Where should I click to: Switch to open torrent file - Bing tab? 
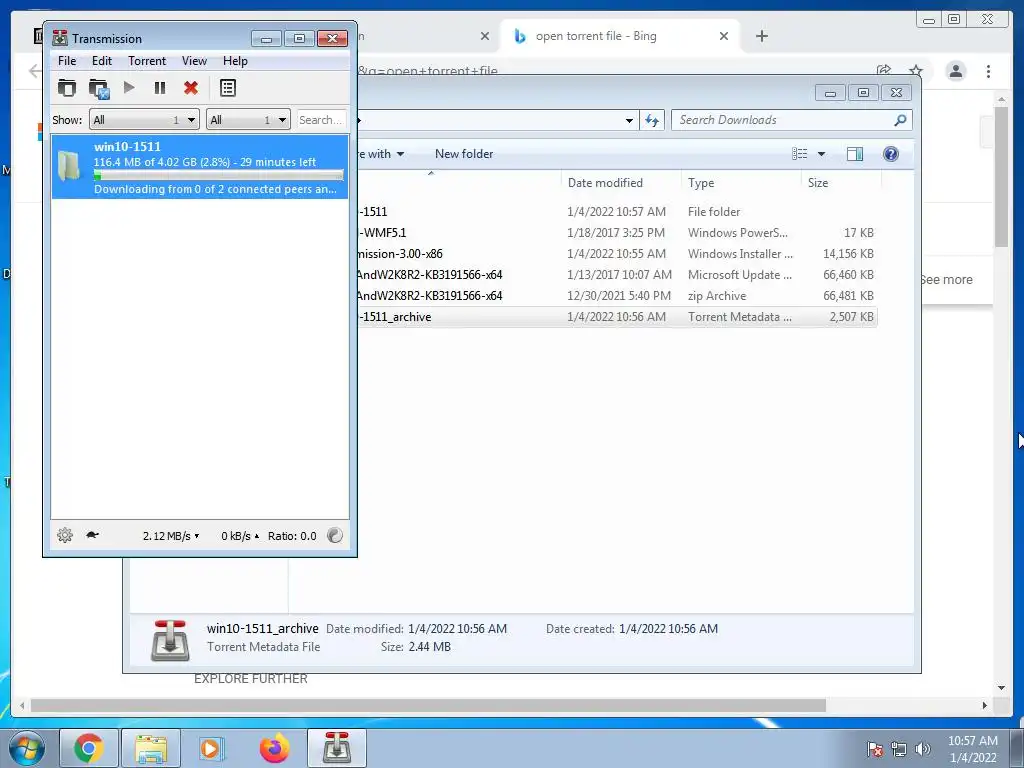(x=620, y=36)
